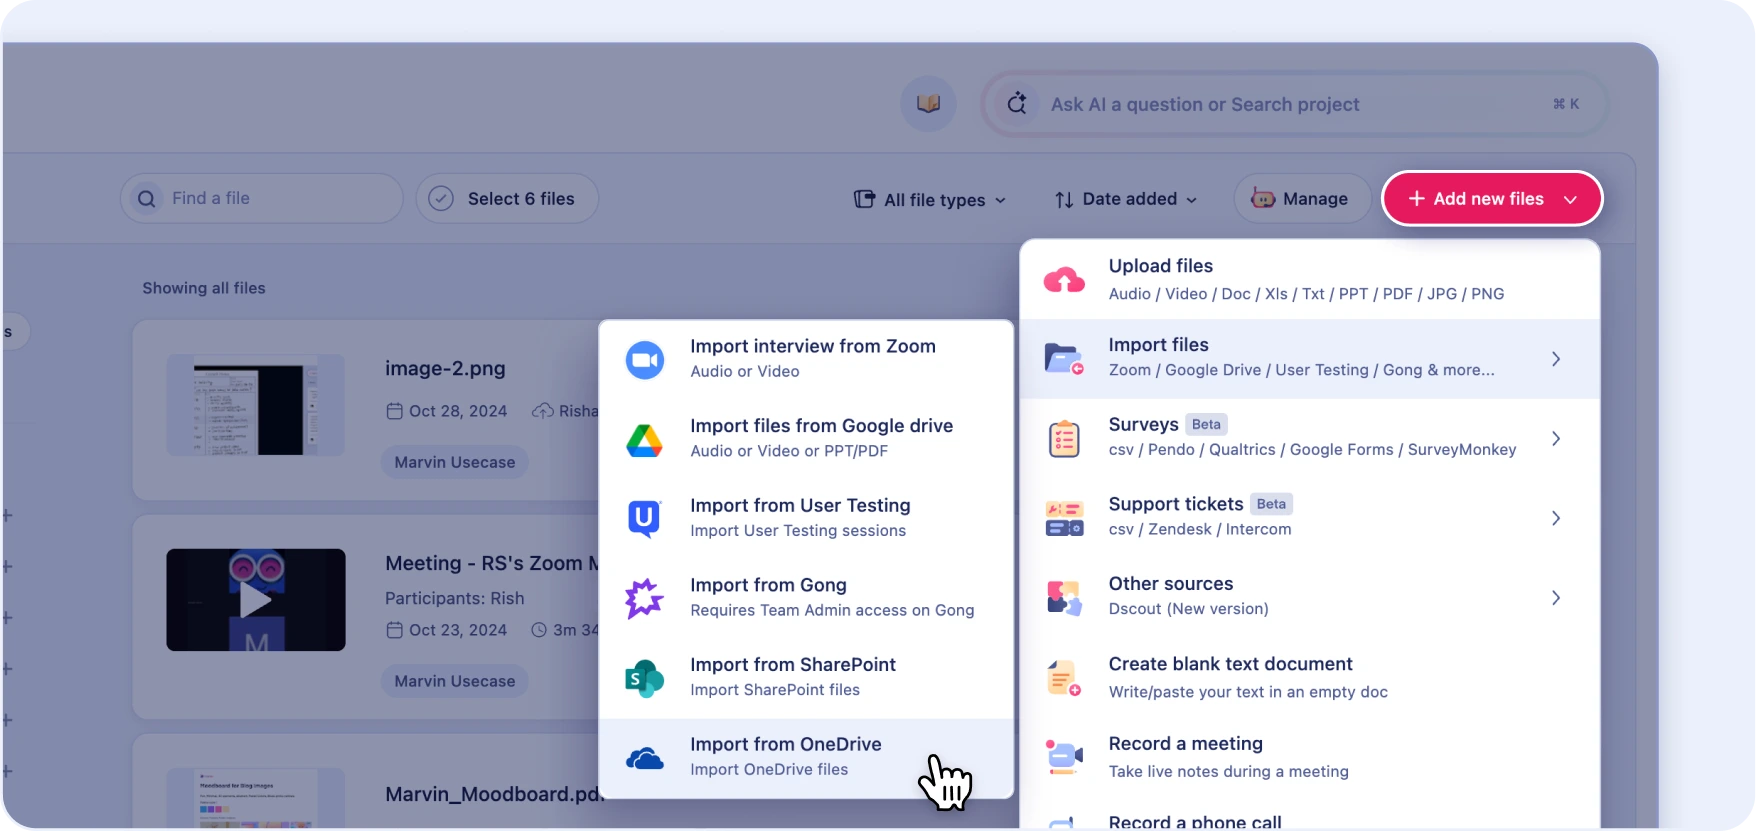Viewport: 1756px width, 831px height.
Task: Click the AI sparkle search icon
Action: tap(1017, 103)
